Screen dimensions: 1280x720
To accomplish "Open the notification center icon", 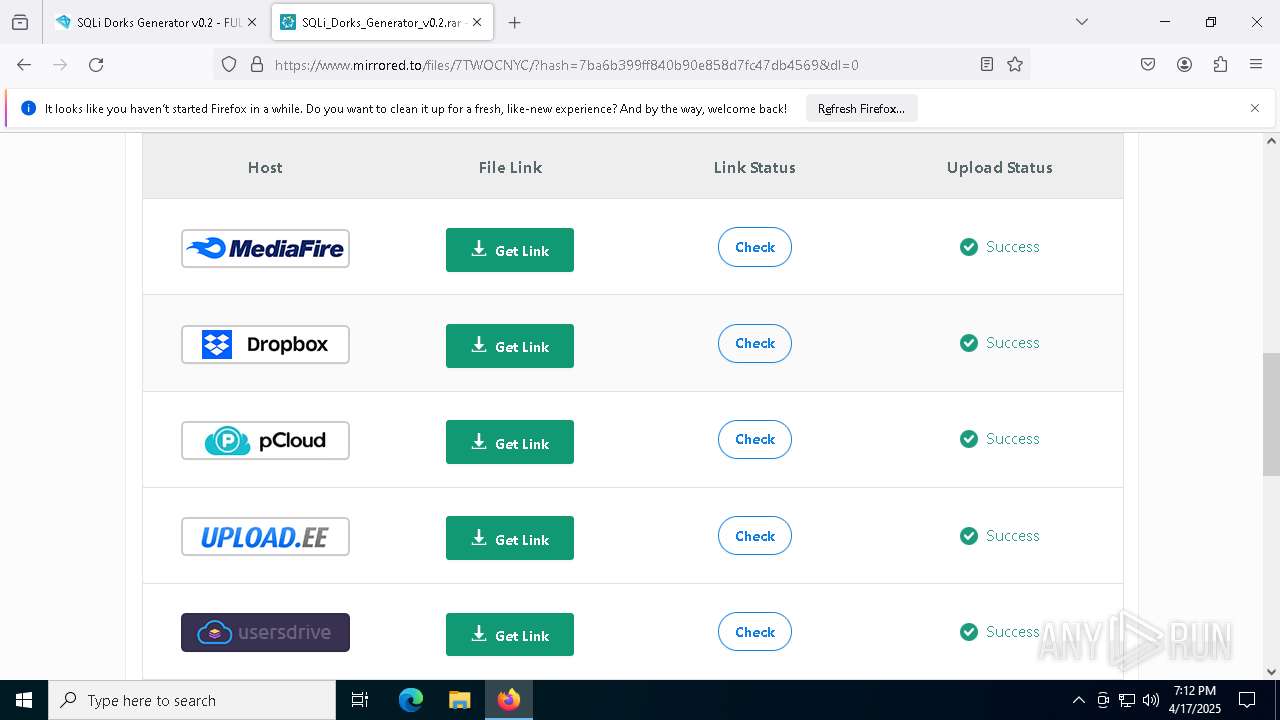I will (1247, 700).
